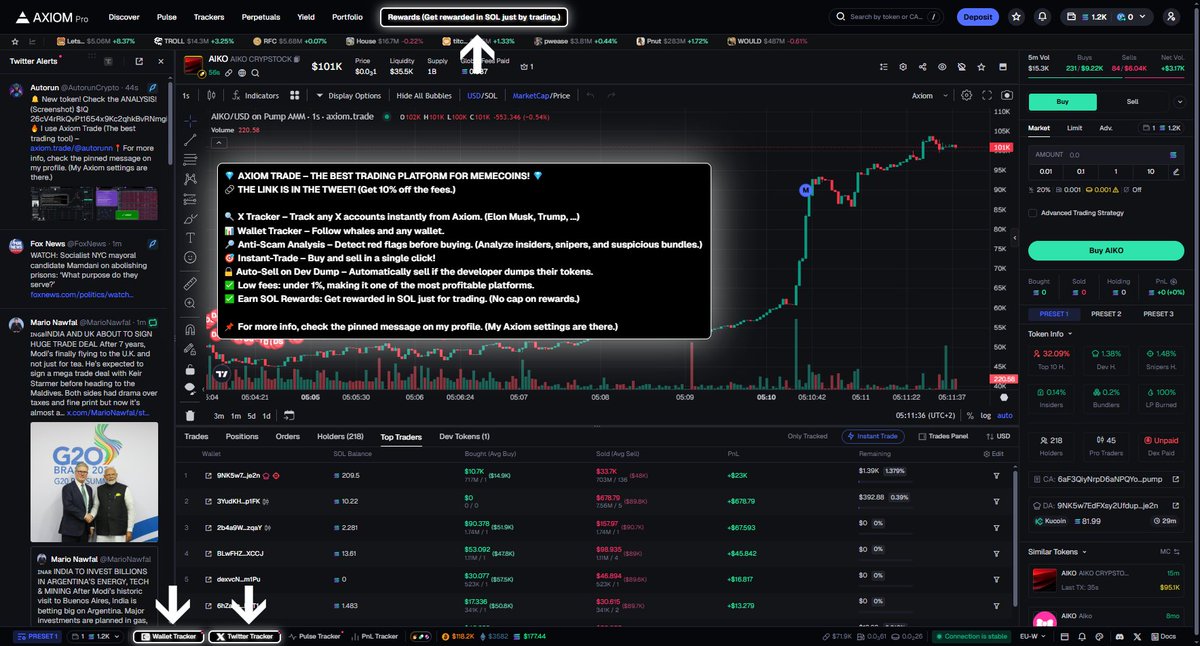The width and height of the screenshot is (1200, 646).
Task: Switch to the Sell side
Action: [1132, 101]
